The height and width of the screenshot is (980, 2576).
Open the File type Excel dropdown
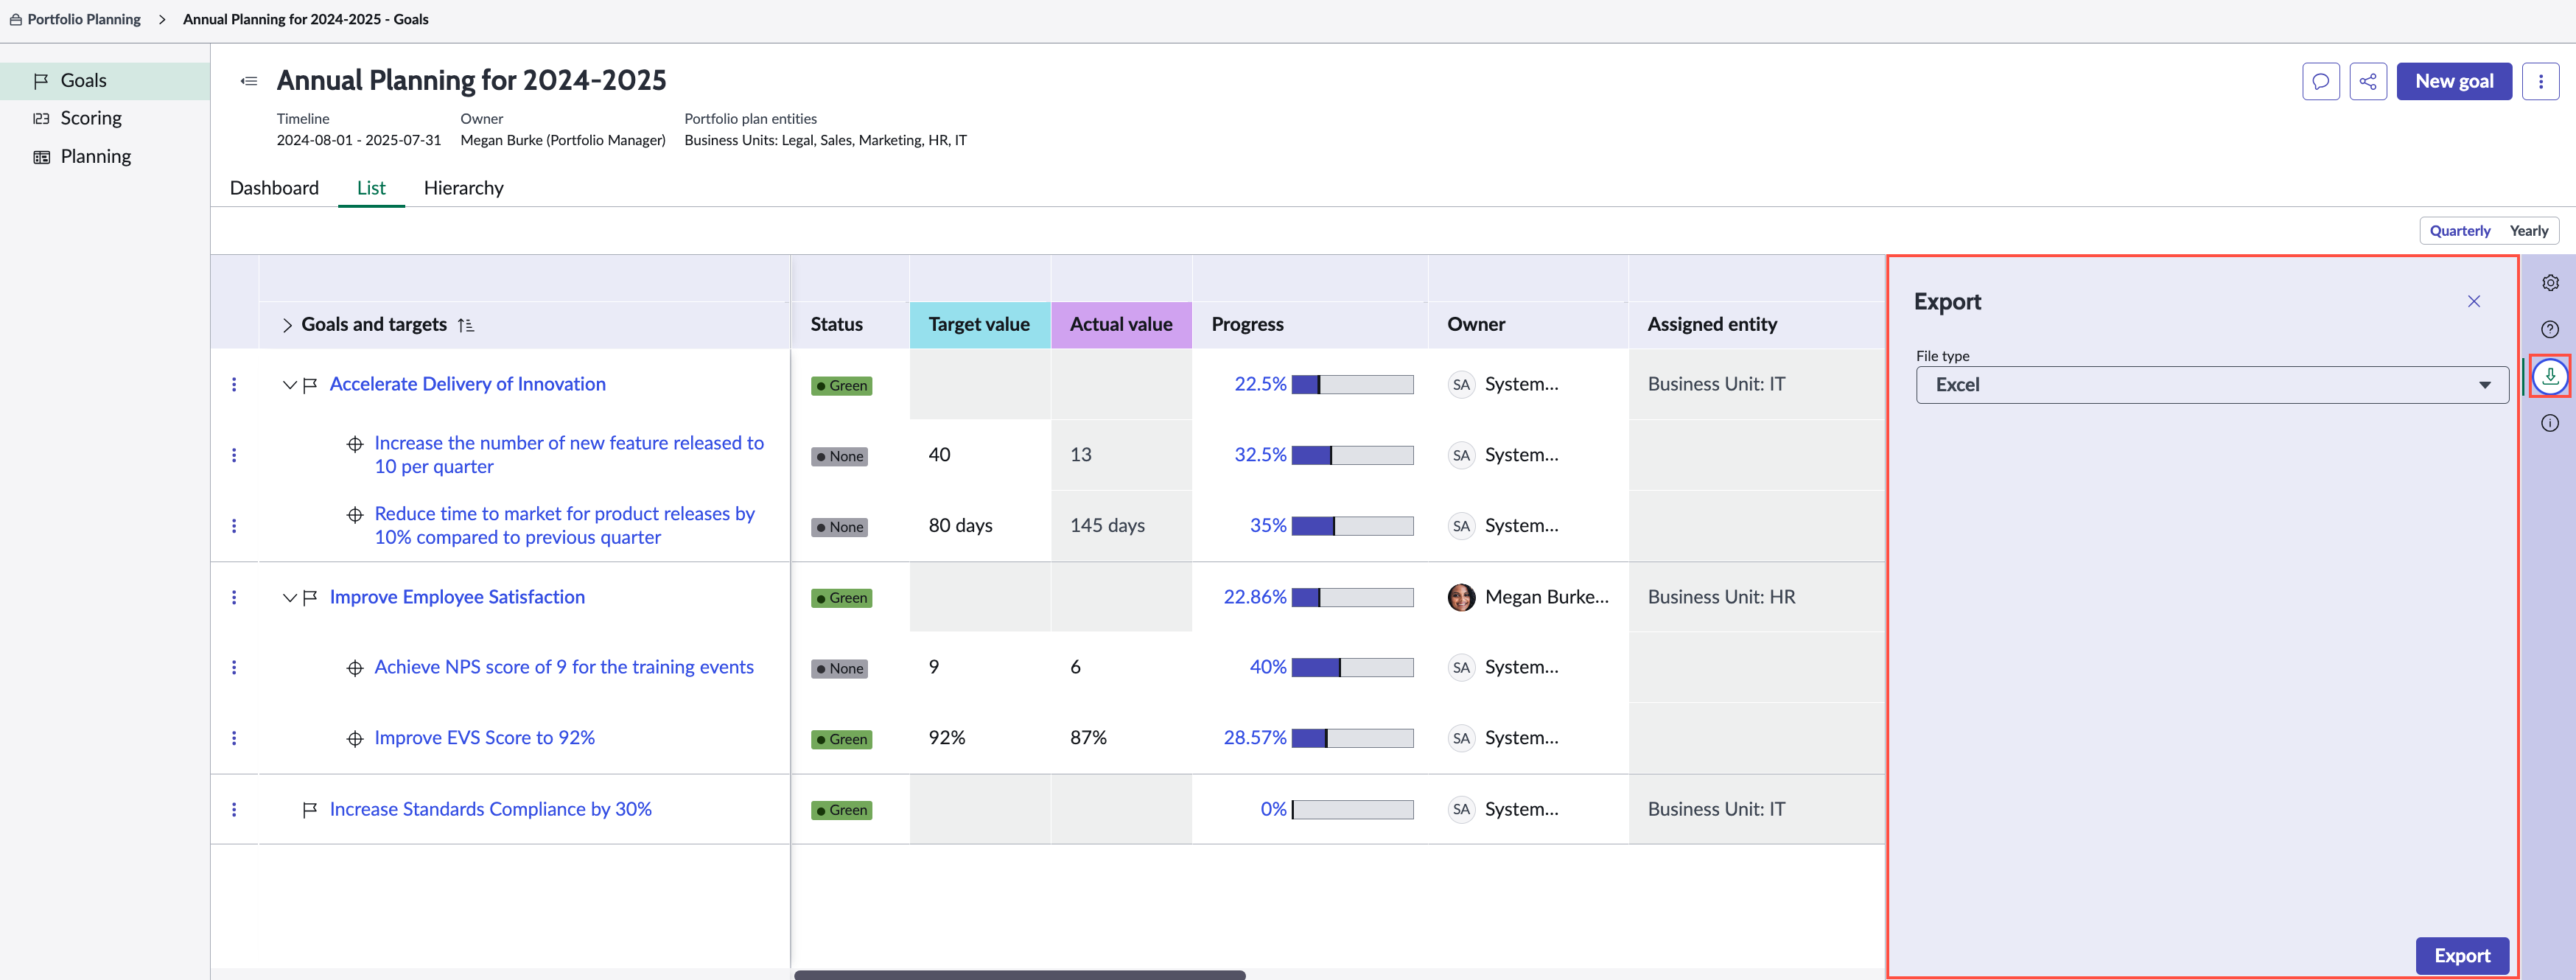(x=2211, y=385)
